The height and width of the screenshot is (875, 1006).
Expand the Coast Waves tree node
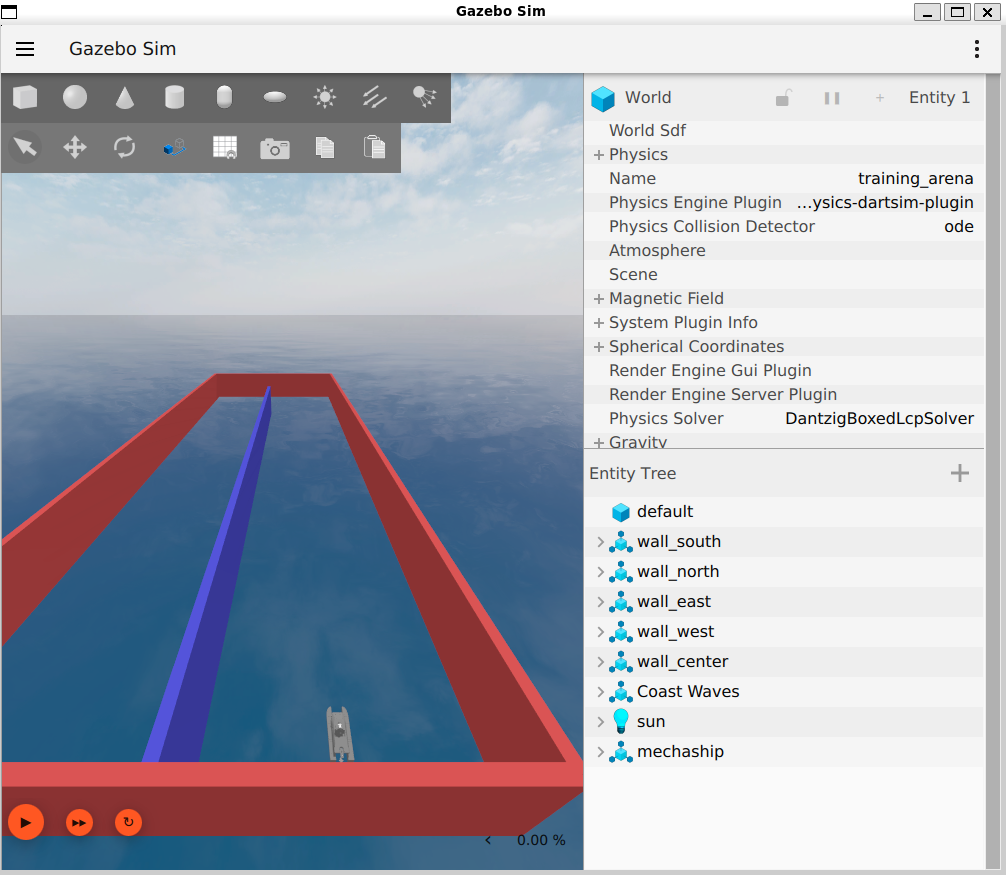click(600, 692)
